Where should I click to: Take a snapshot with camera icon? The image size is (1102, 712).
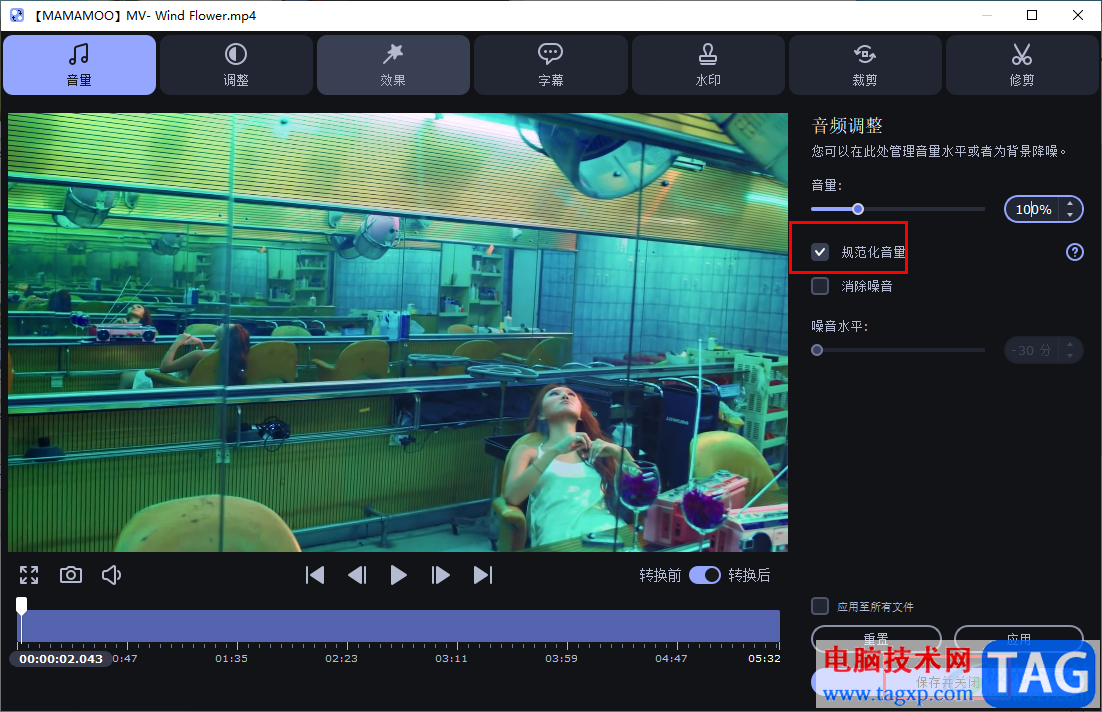pyautogui.click(x=70, y=575)
